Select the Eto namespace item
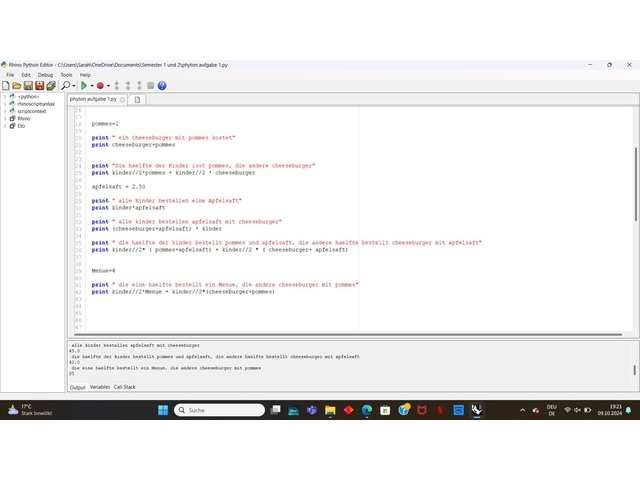The width and height of the screenshot is (640, 480). [21, 126]
